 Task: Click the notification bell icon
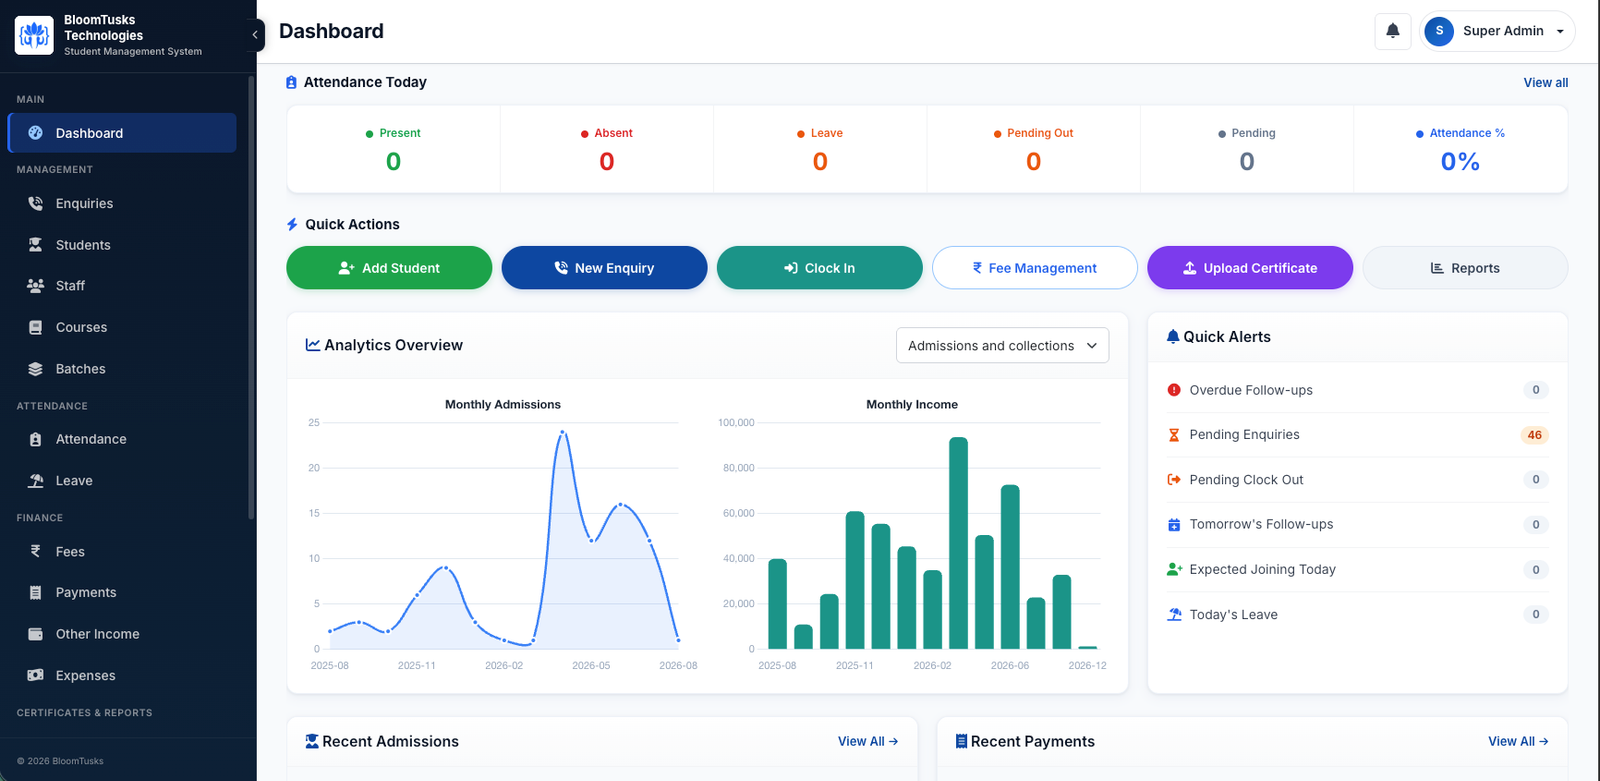point(1393,31)
